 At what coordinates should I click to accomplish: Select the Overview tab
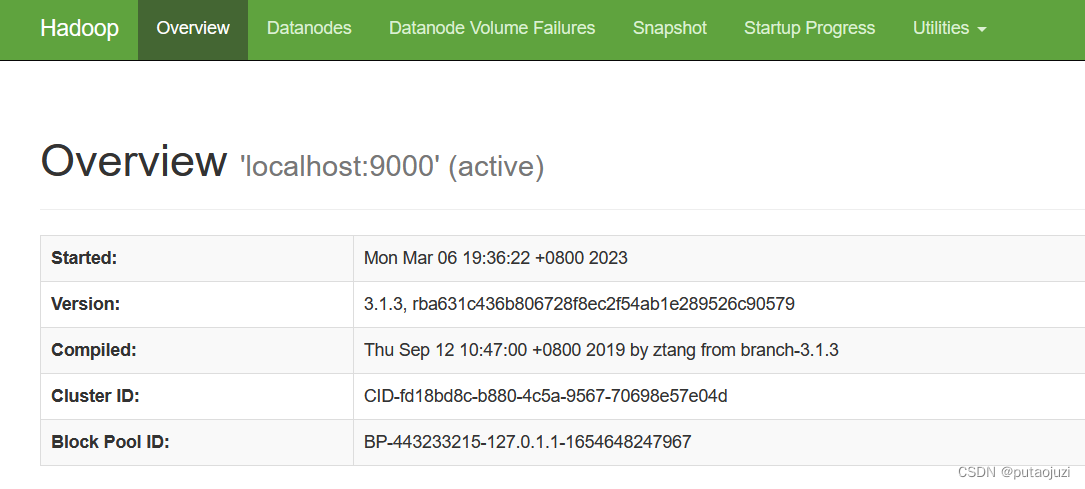point(193,28)
